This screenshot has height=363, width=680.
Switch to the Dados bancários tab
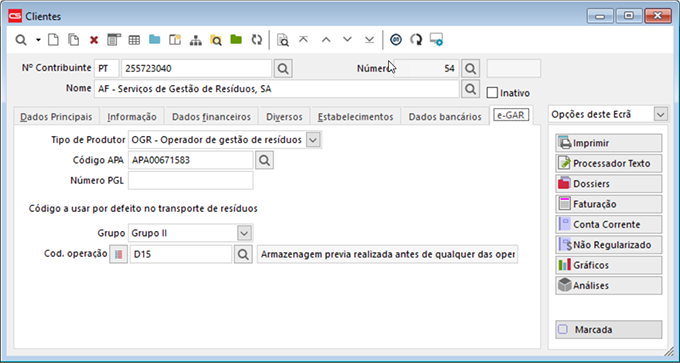click(x=445, y=117)
